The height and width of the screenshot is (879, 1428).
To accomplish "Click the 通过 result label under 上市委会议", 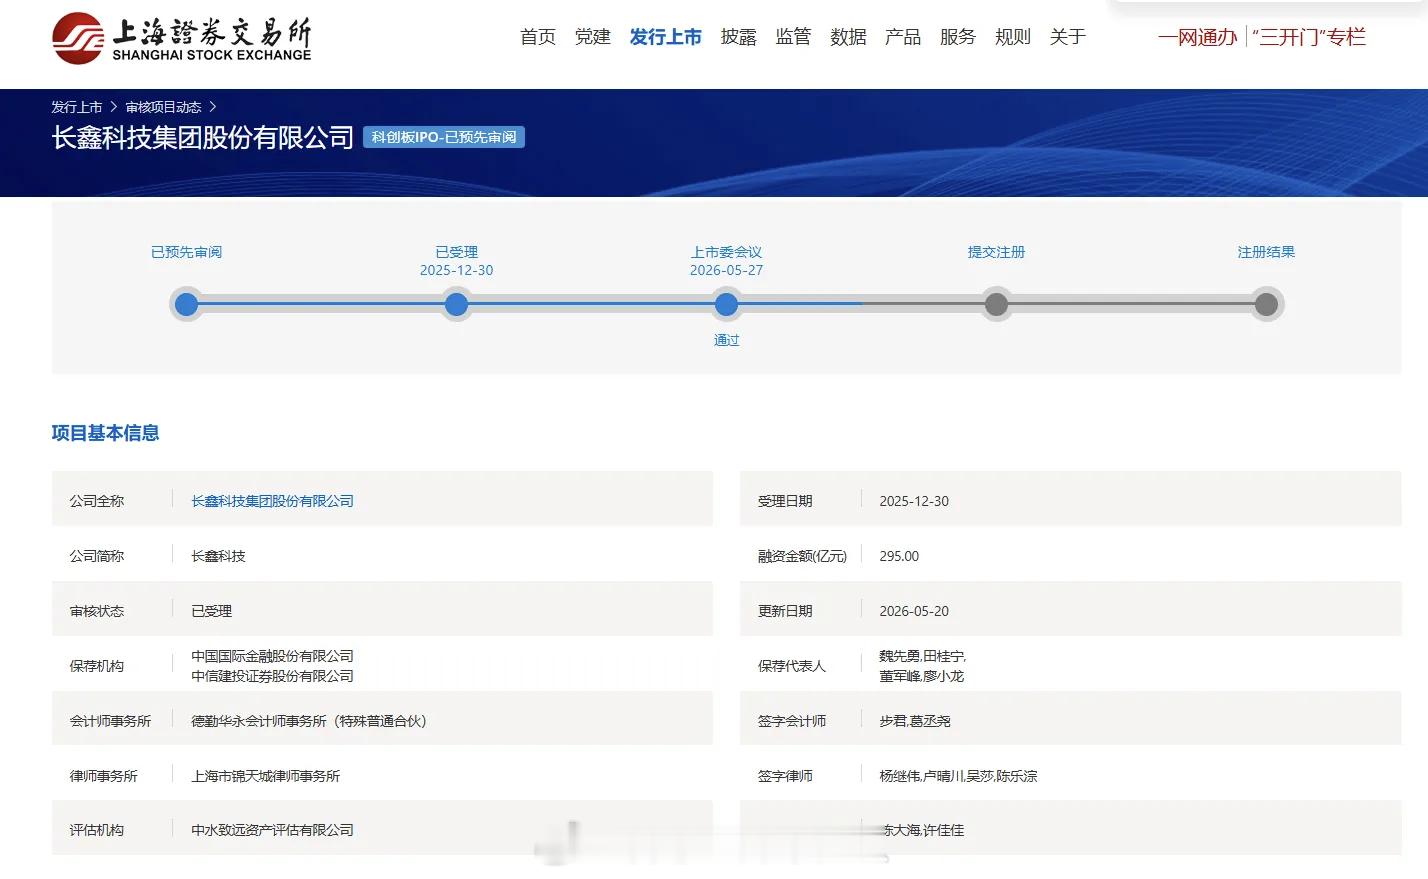I will pyautogui.click(x=727, y=340).
